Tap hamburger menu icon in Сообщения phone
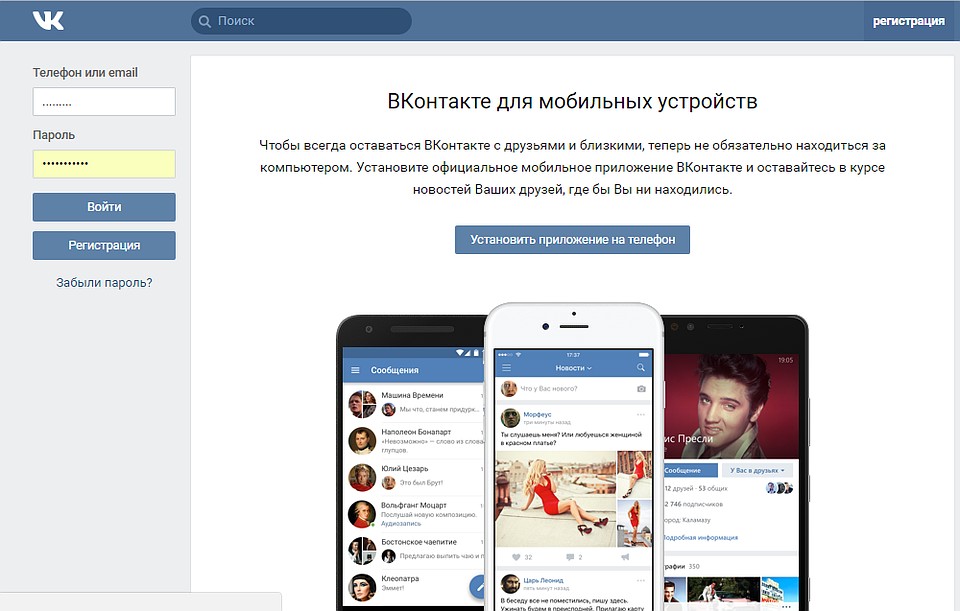960x611 pixels. click(355, 370)
